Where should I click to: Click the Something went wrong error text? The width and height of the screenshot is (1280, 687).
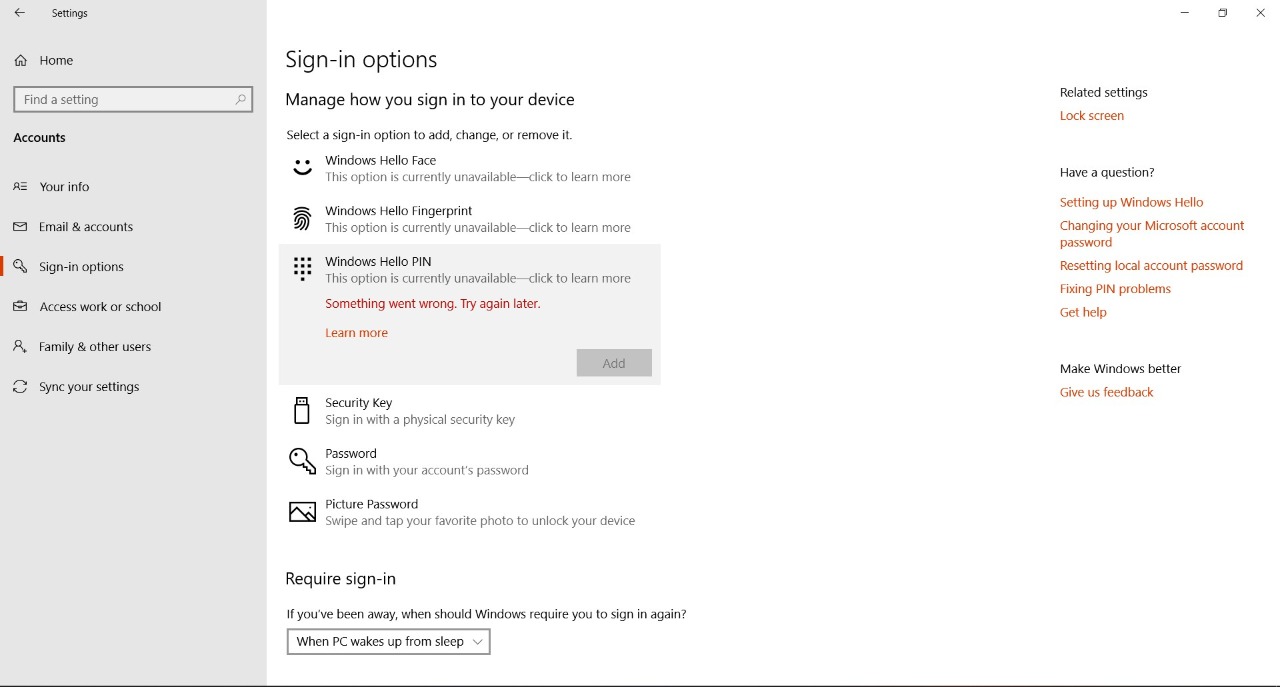point(433,304)
